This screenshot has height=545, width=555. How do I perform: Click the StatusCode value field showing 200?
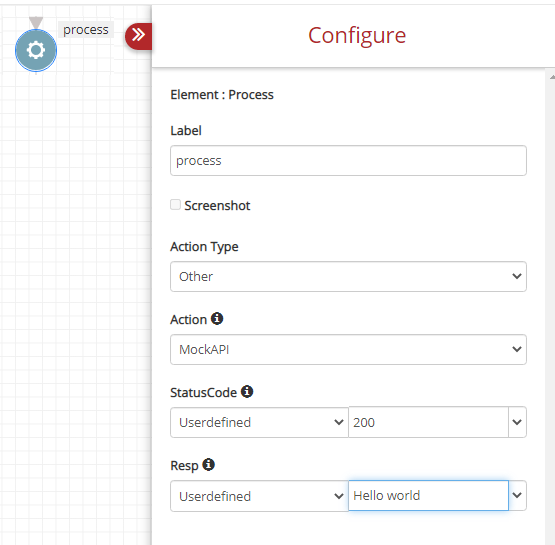click(428, 422)
